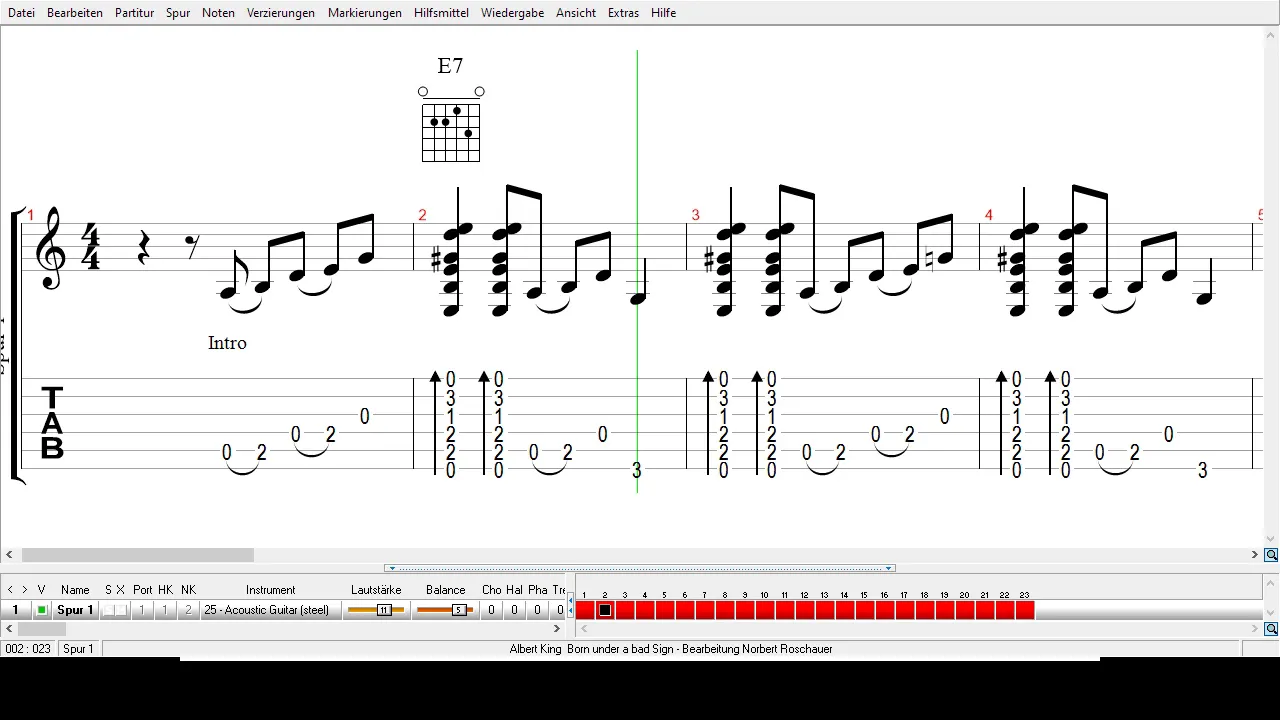Open the HK channel value for Spur 1
Viewport: 1280px width, 720px height.
[165, 610]
